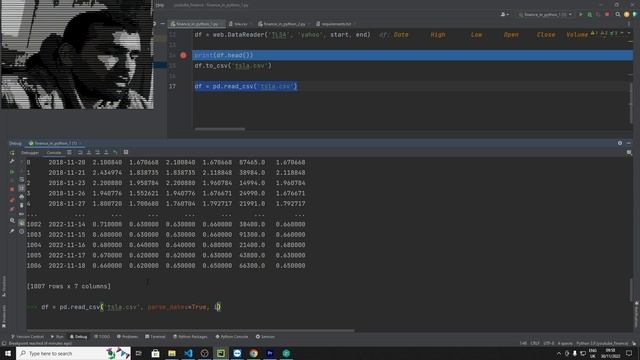Open Microsoft Store from the taskbar
The image size is (640, 360).
click(156, 353)
